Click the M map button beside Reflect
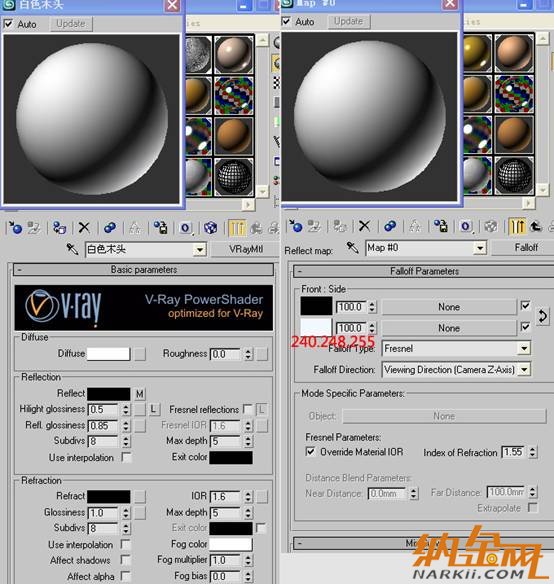The height and width of the screenshot is (584, 554). coord(140,394)
